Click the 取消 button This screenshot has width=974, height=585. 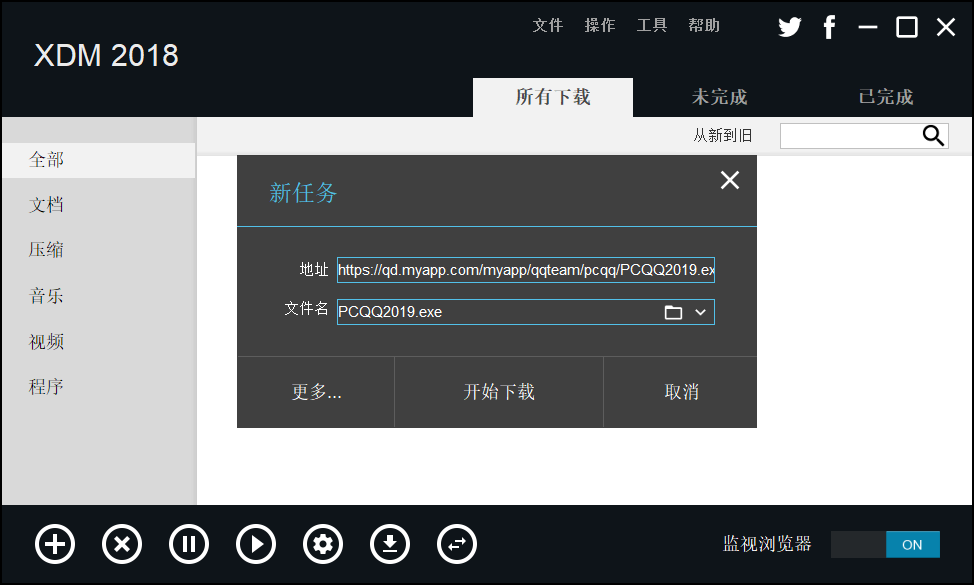coord(681,392)
